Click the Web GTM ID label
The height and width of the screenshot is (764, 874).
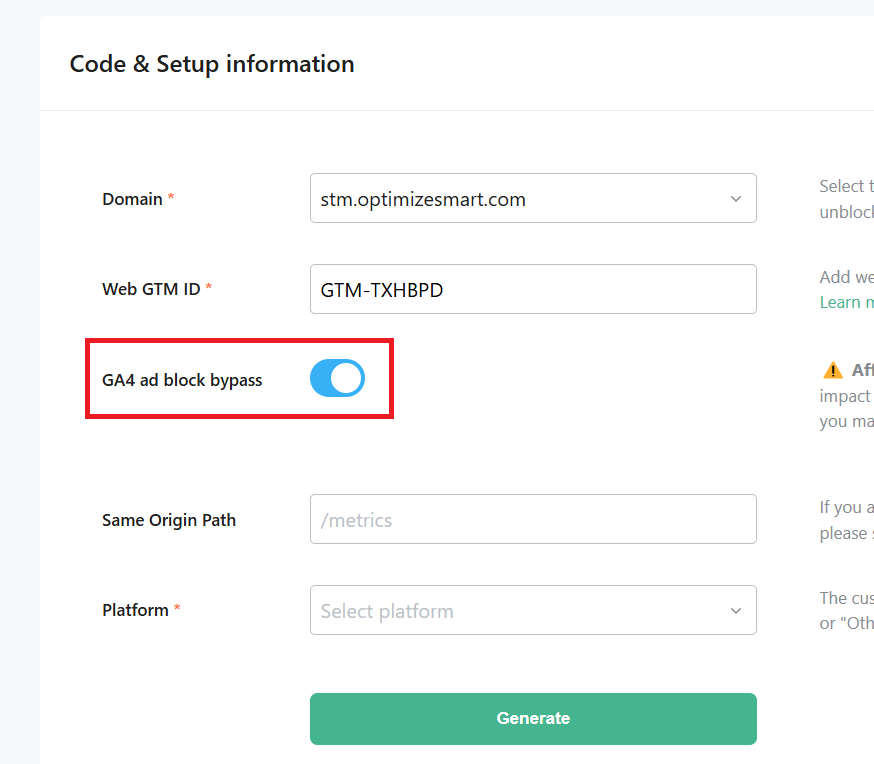151,289
